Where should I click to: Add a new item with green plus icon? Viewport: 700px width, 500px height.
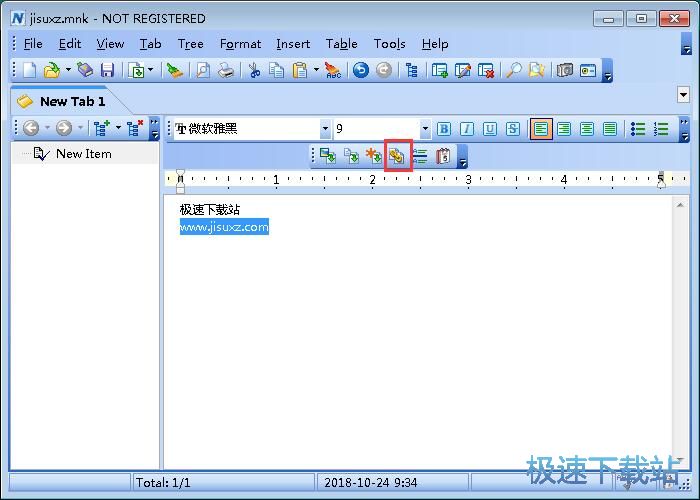pos(440,70)
